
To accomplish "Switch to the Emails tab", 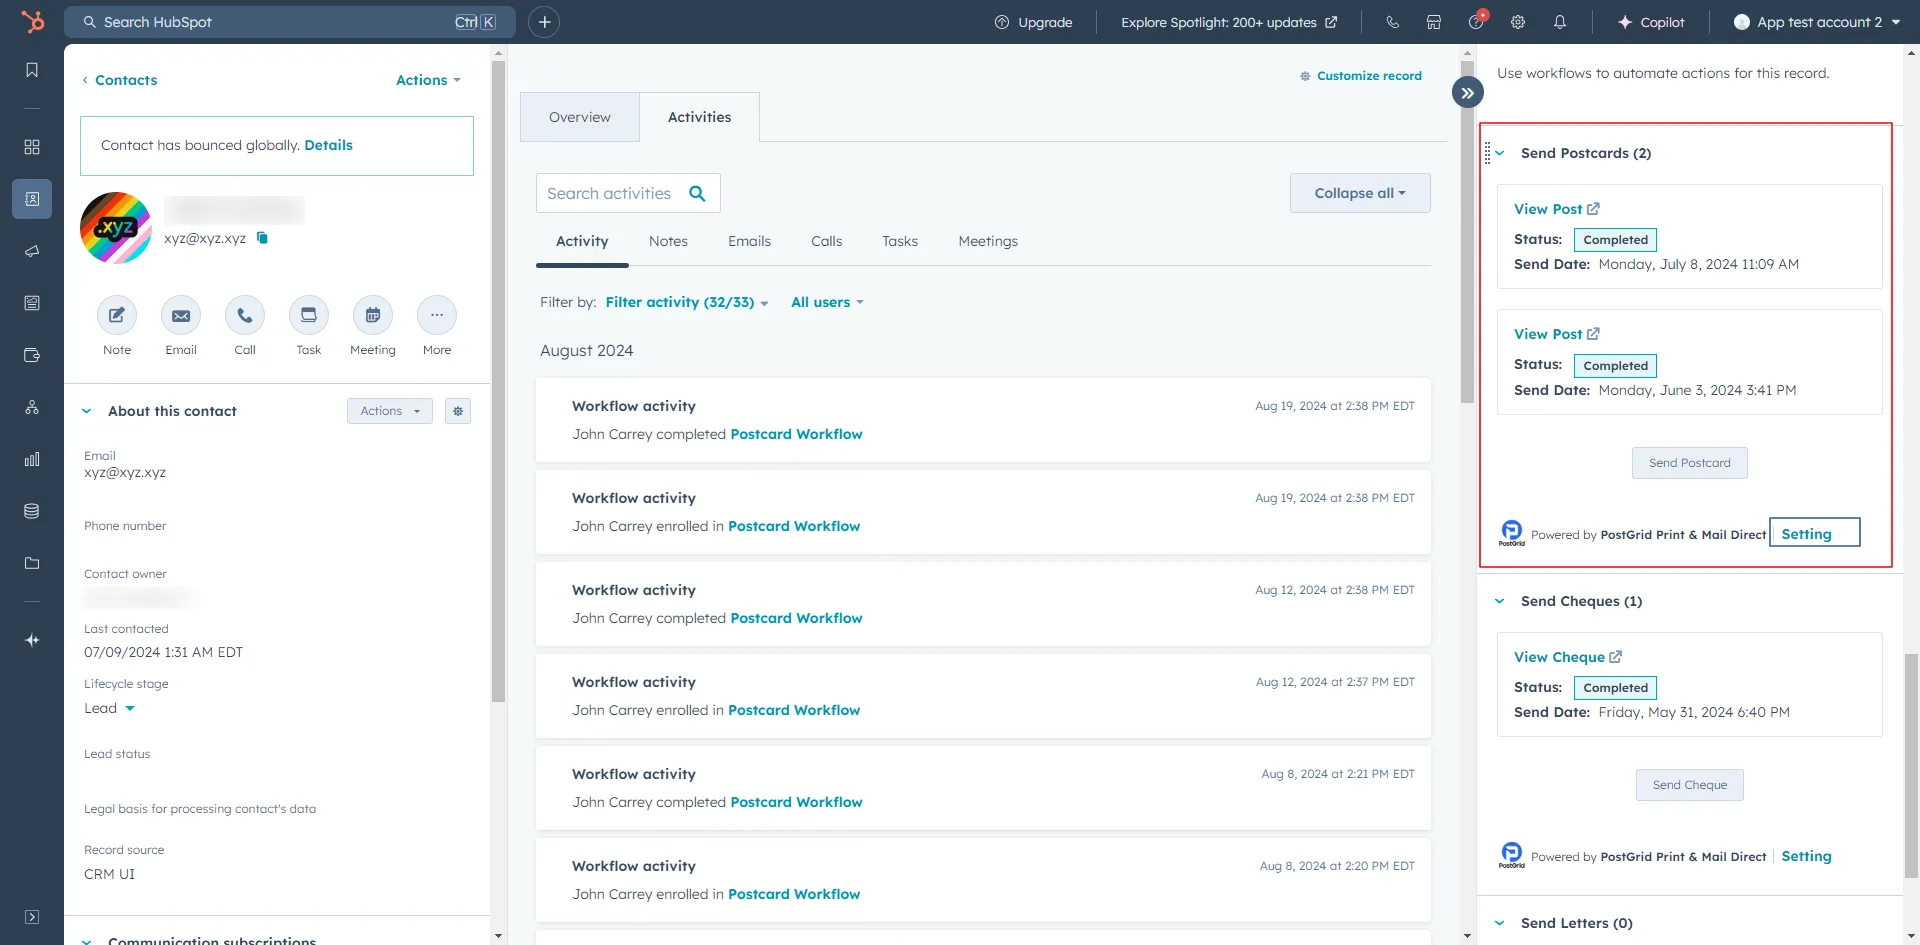I will [749, 241].
